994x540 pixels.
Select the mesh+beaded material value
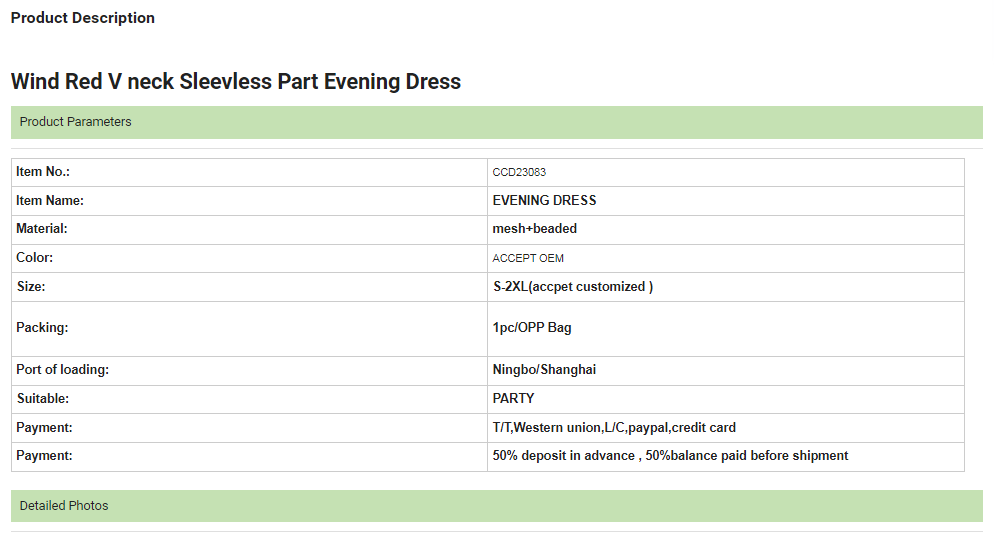(534, 229)
